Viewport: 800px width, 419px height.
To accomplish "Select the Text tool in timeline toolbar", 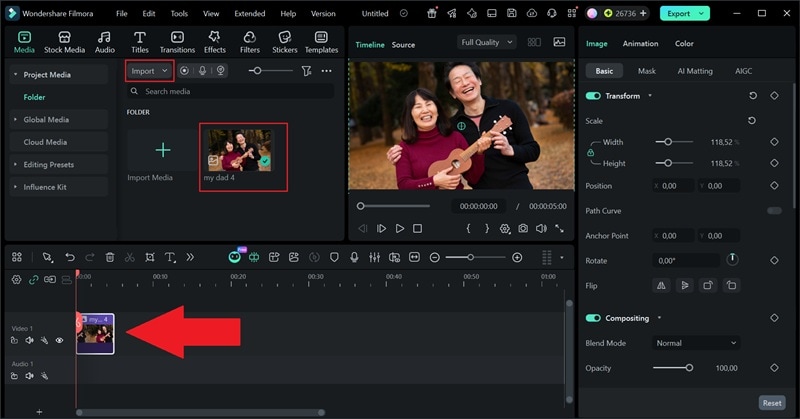I will (x=170, y=257).
